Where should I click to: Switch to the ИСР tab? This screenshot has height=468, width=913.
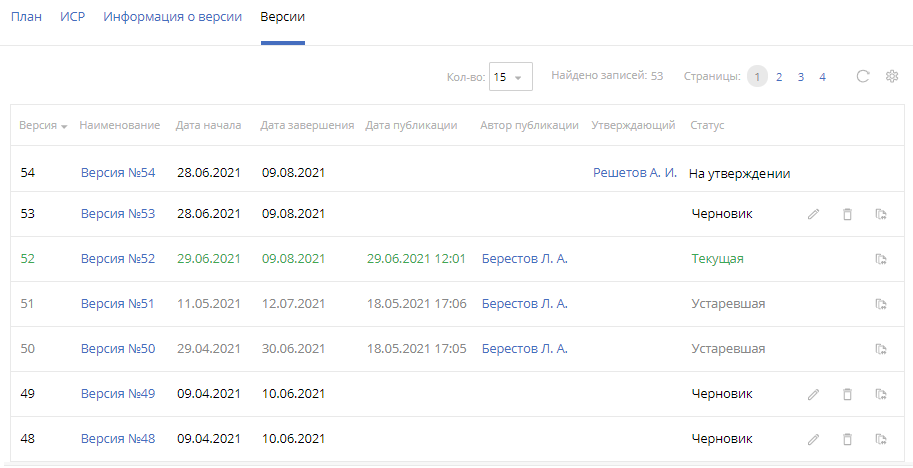[72, 17]
